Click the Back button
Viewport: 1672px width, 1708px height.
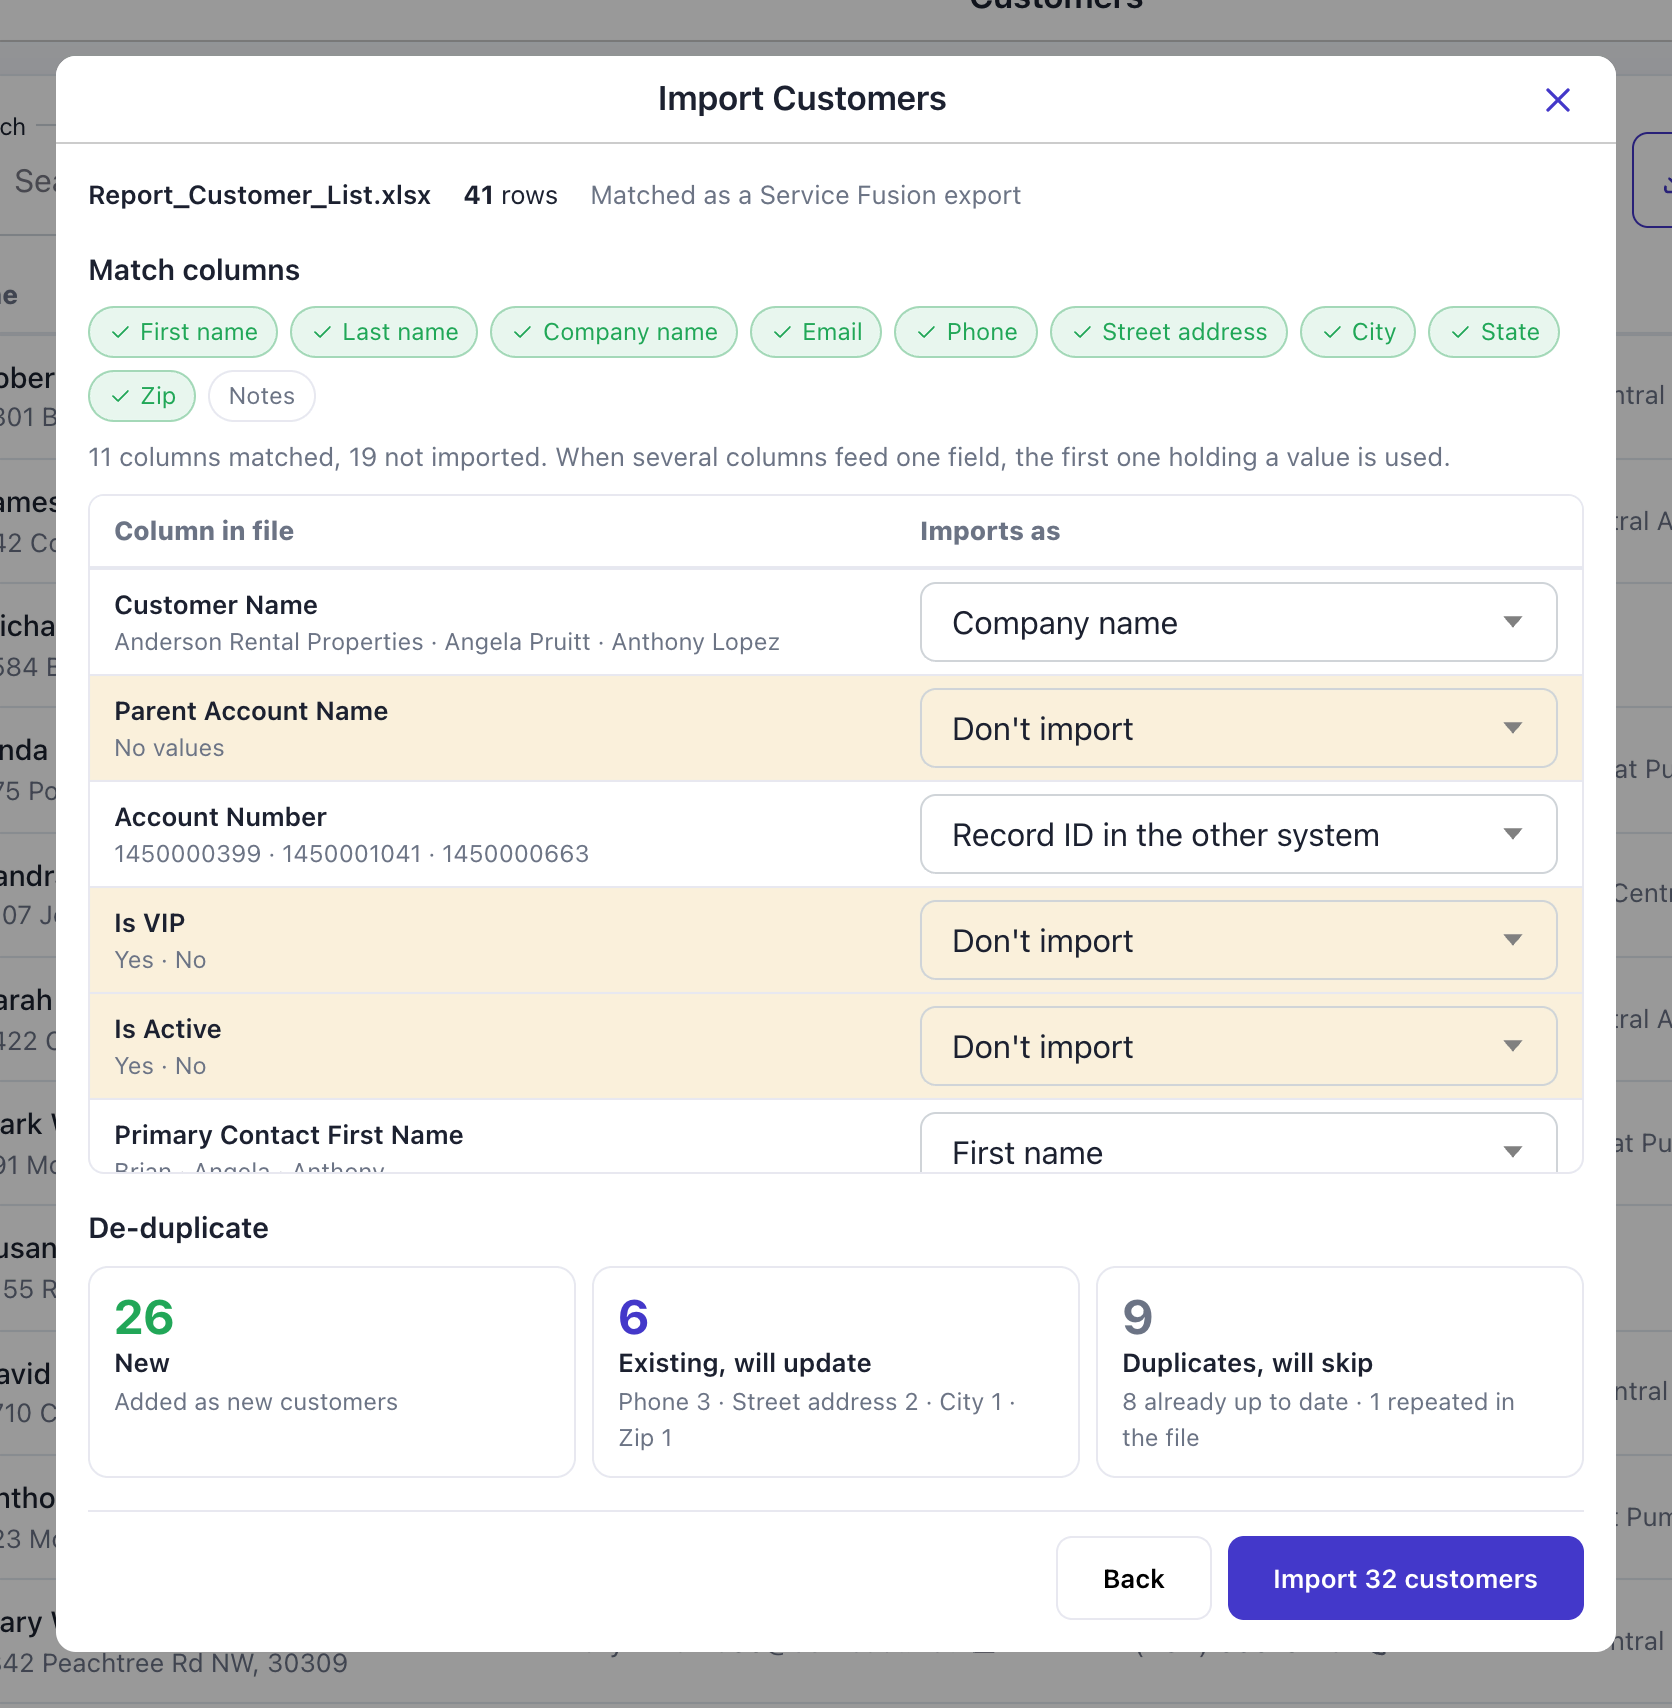click(x=1134, y=1578)
